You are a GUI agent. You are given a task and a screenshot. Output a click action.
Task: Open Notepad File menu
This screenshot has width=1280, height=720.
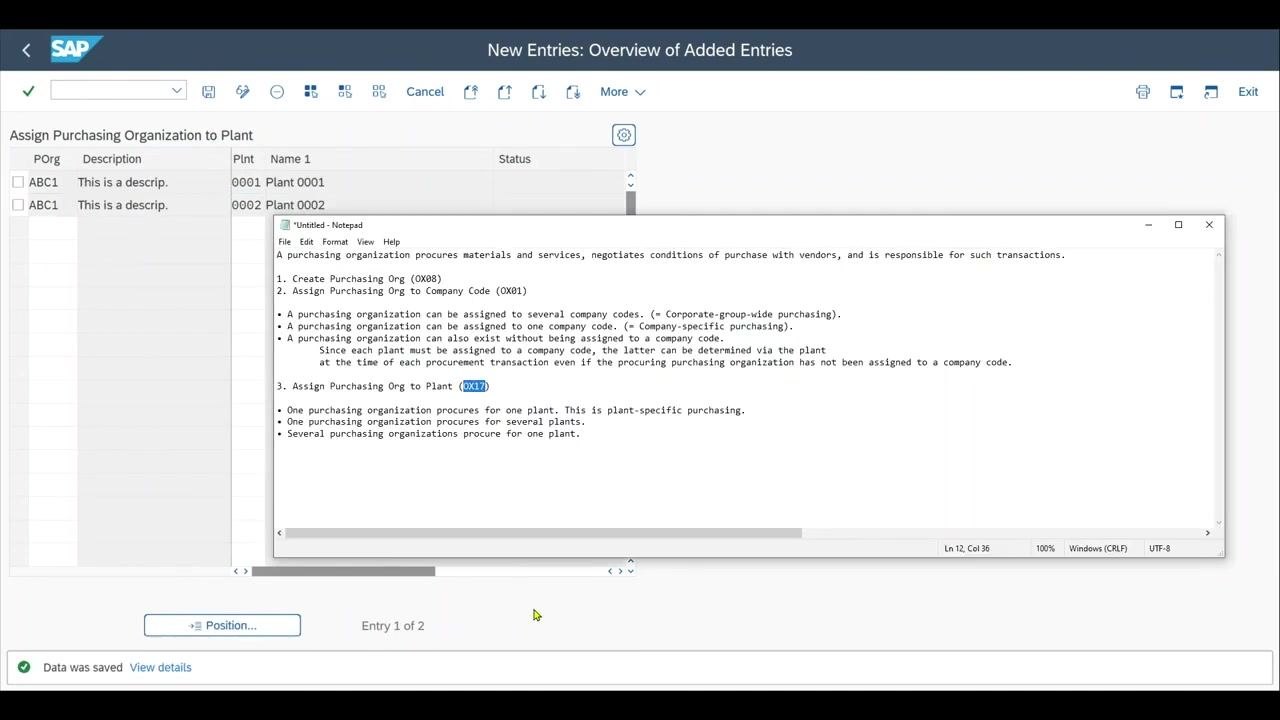pos(285,242)
